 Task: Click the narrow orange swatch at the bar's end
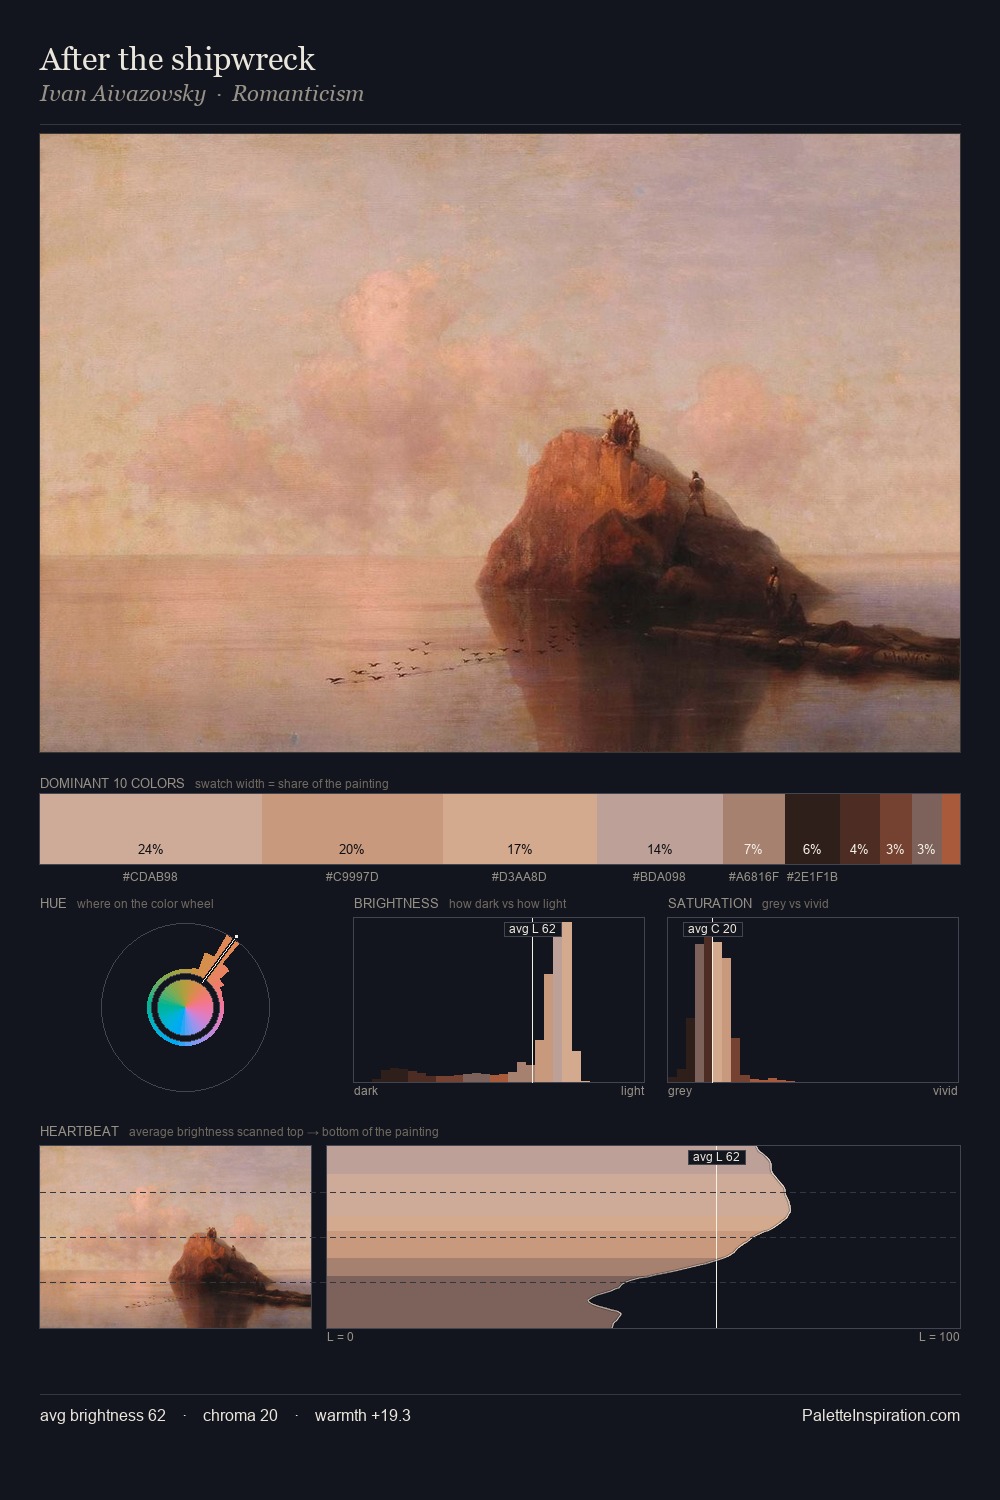951,829
